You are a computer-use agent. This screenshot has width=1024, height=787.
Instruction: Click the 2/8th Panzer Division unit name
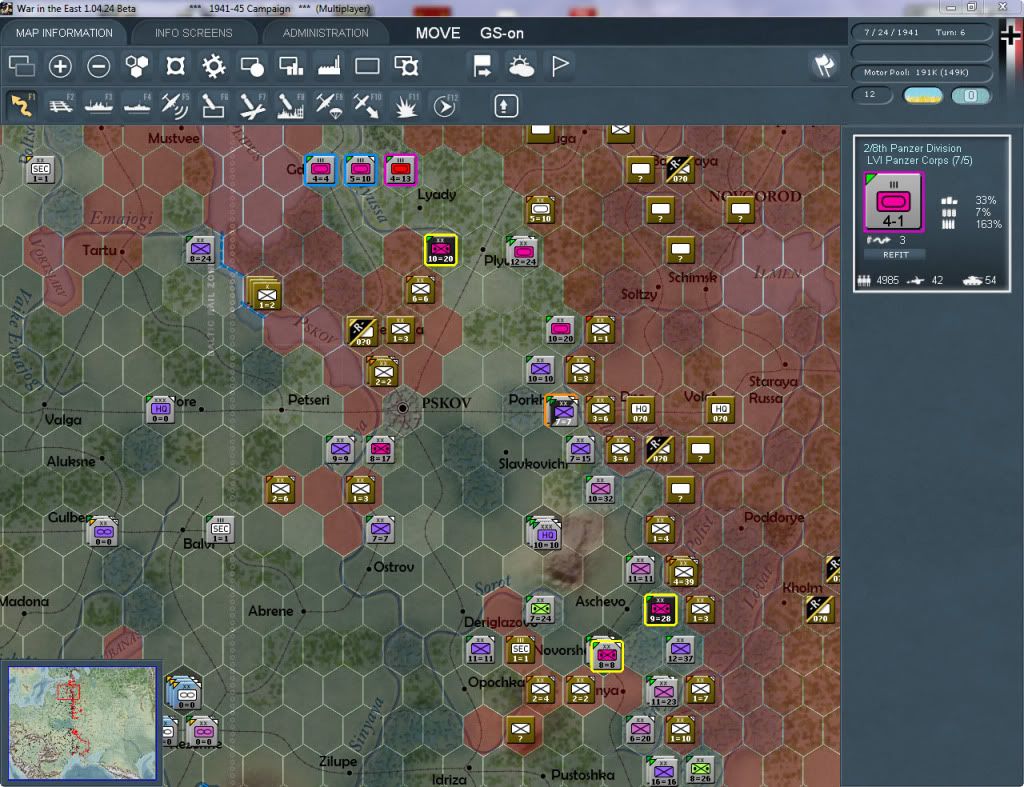(x=912, y=148)
